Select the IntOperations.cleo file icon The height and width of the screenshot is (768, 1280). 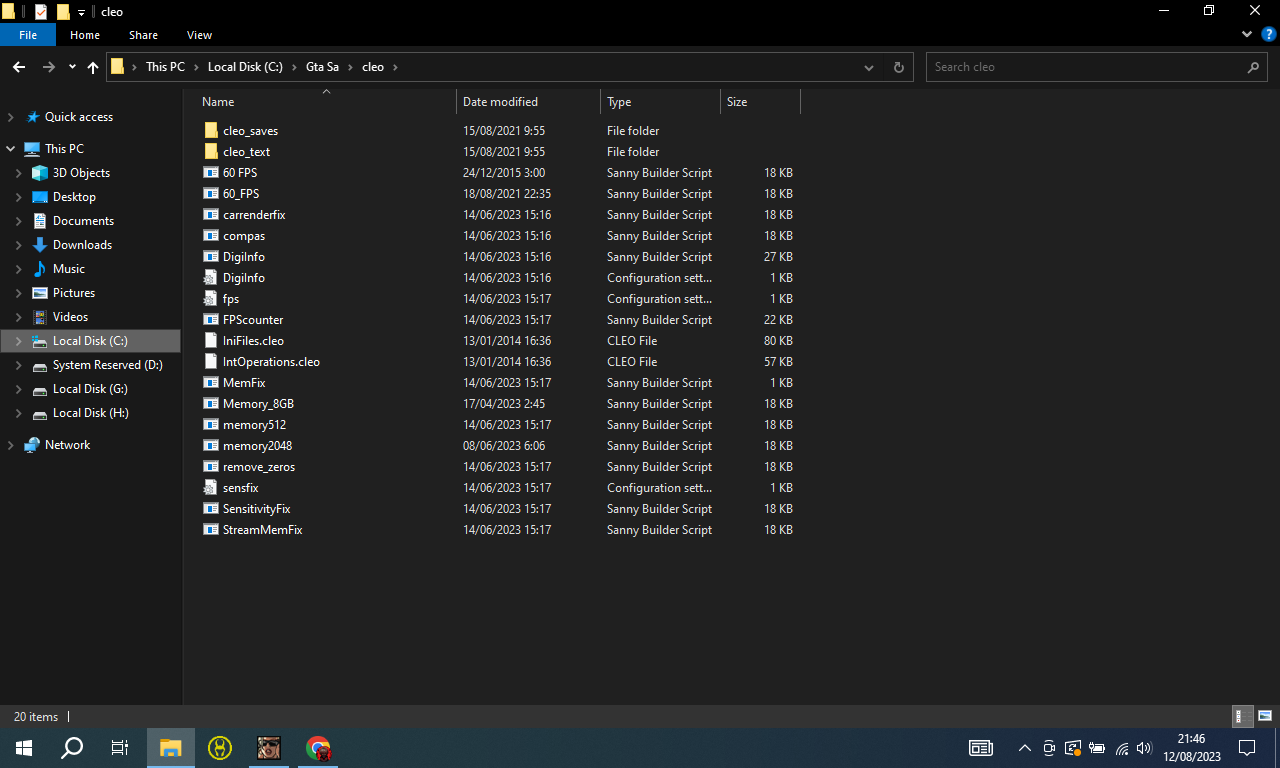coord(210,362)
